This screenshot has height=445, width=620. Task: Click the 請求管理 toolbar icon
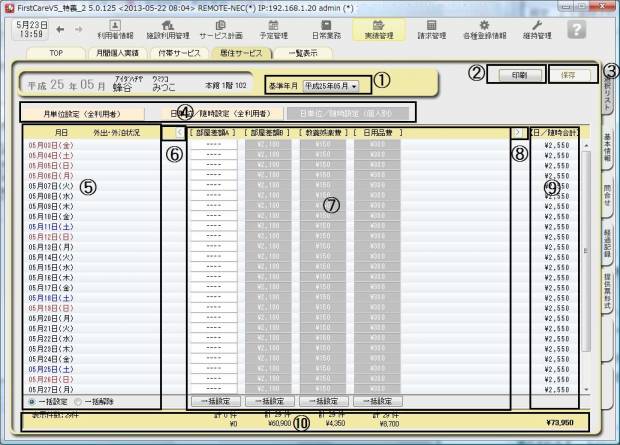[x=431, y=28]
